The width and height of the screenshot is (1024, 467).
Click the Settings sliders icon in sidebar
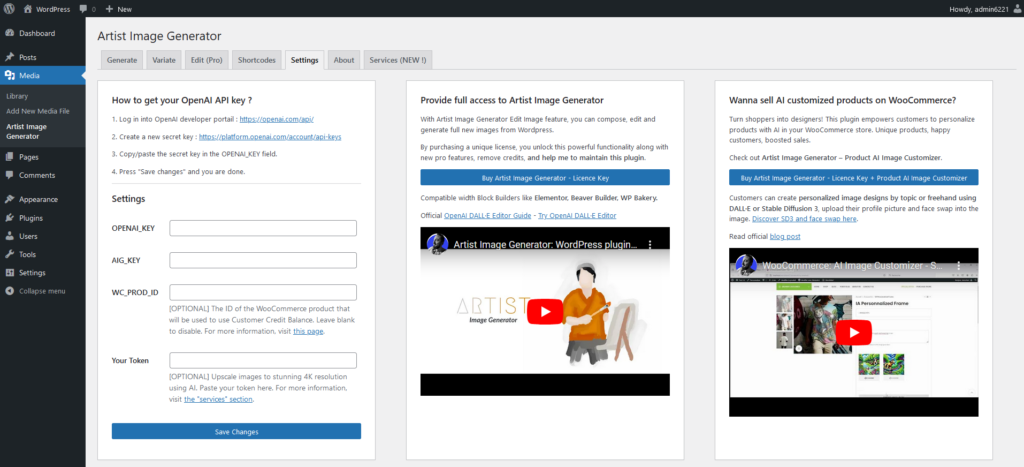[9, 273]
